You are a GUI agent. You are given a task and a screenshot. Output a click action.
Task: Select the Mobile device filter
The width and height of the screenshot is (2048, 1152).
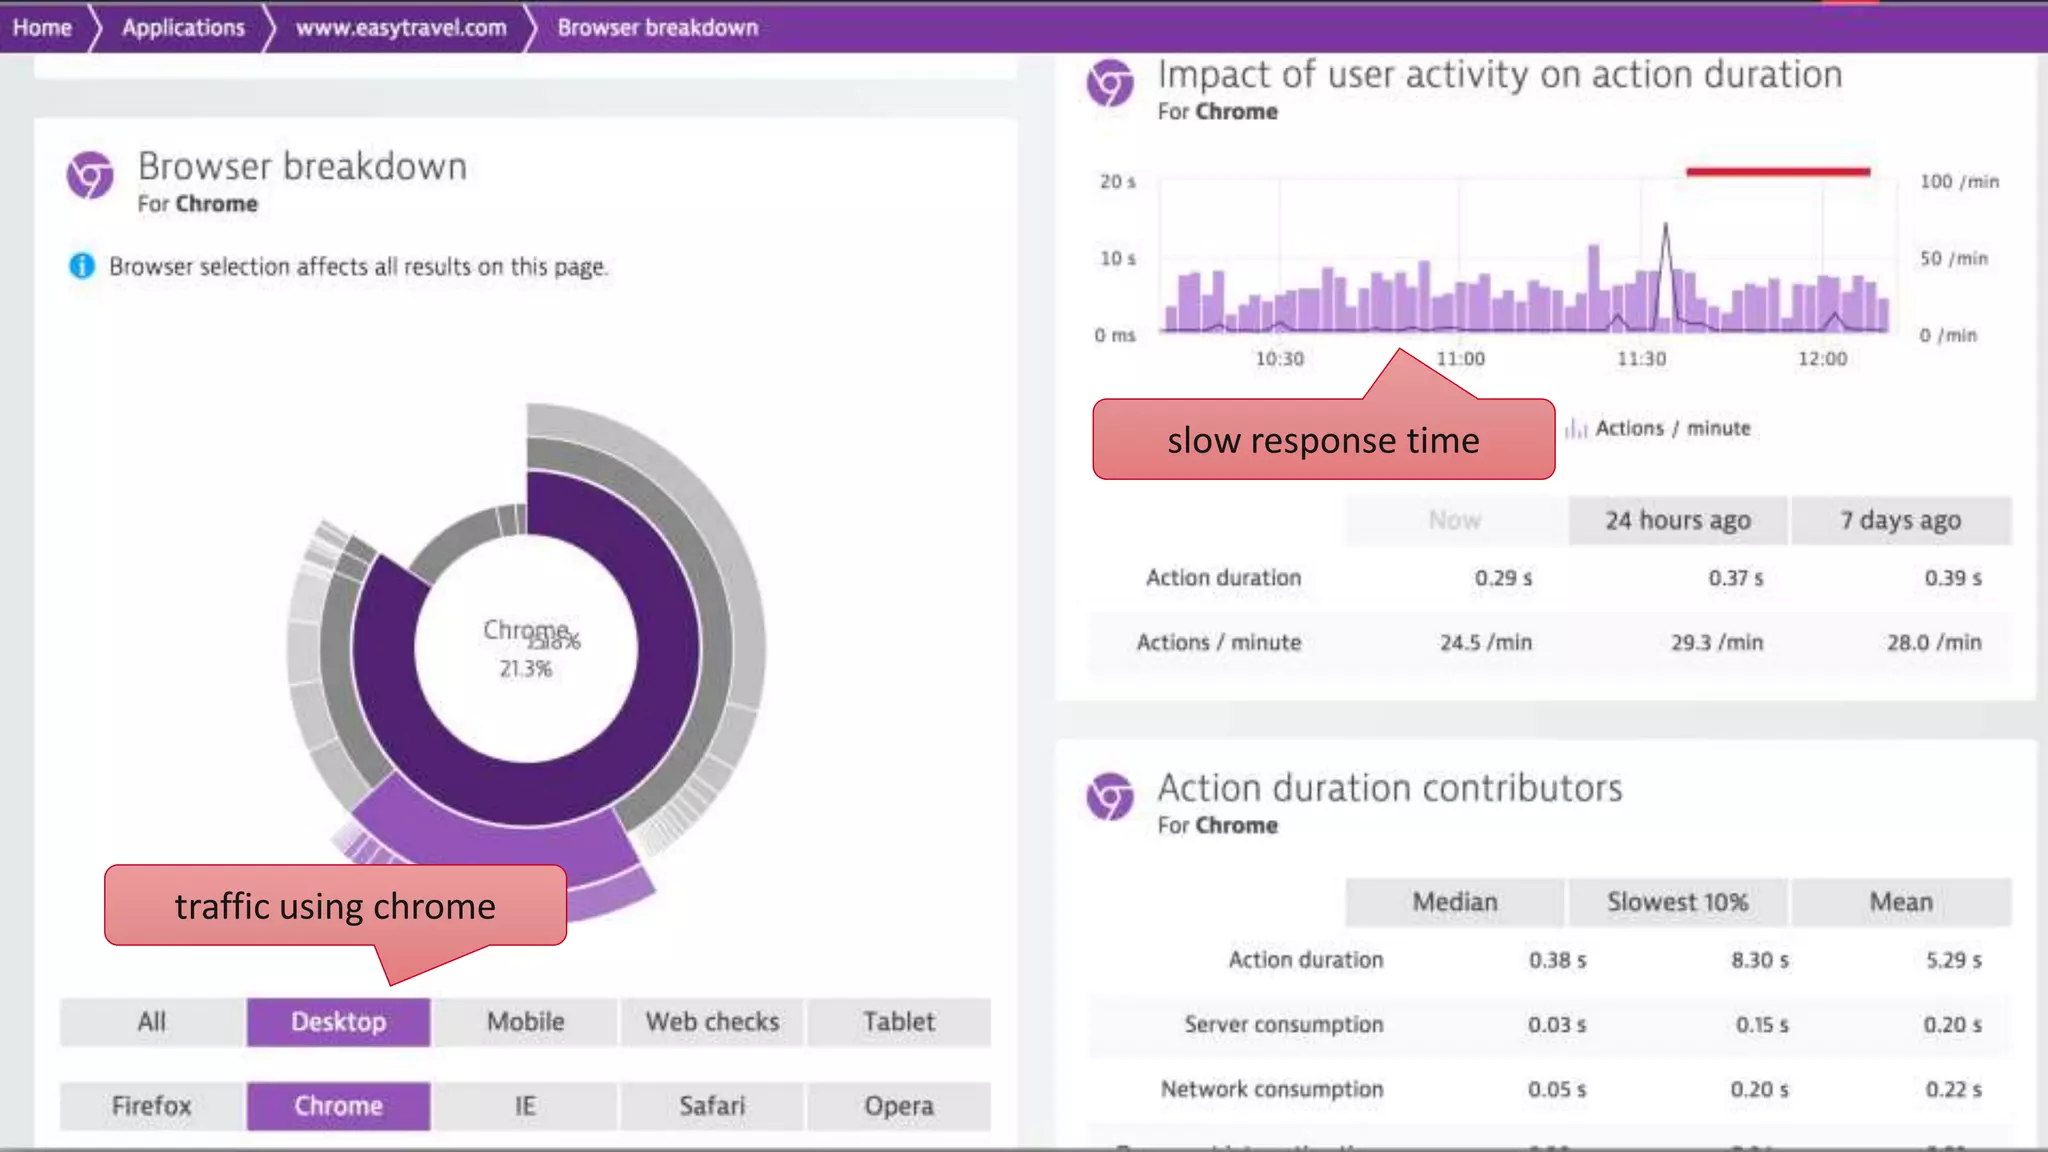pos(525,1022)
